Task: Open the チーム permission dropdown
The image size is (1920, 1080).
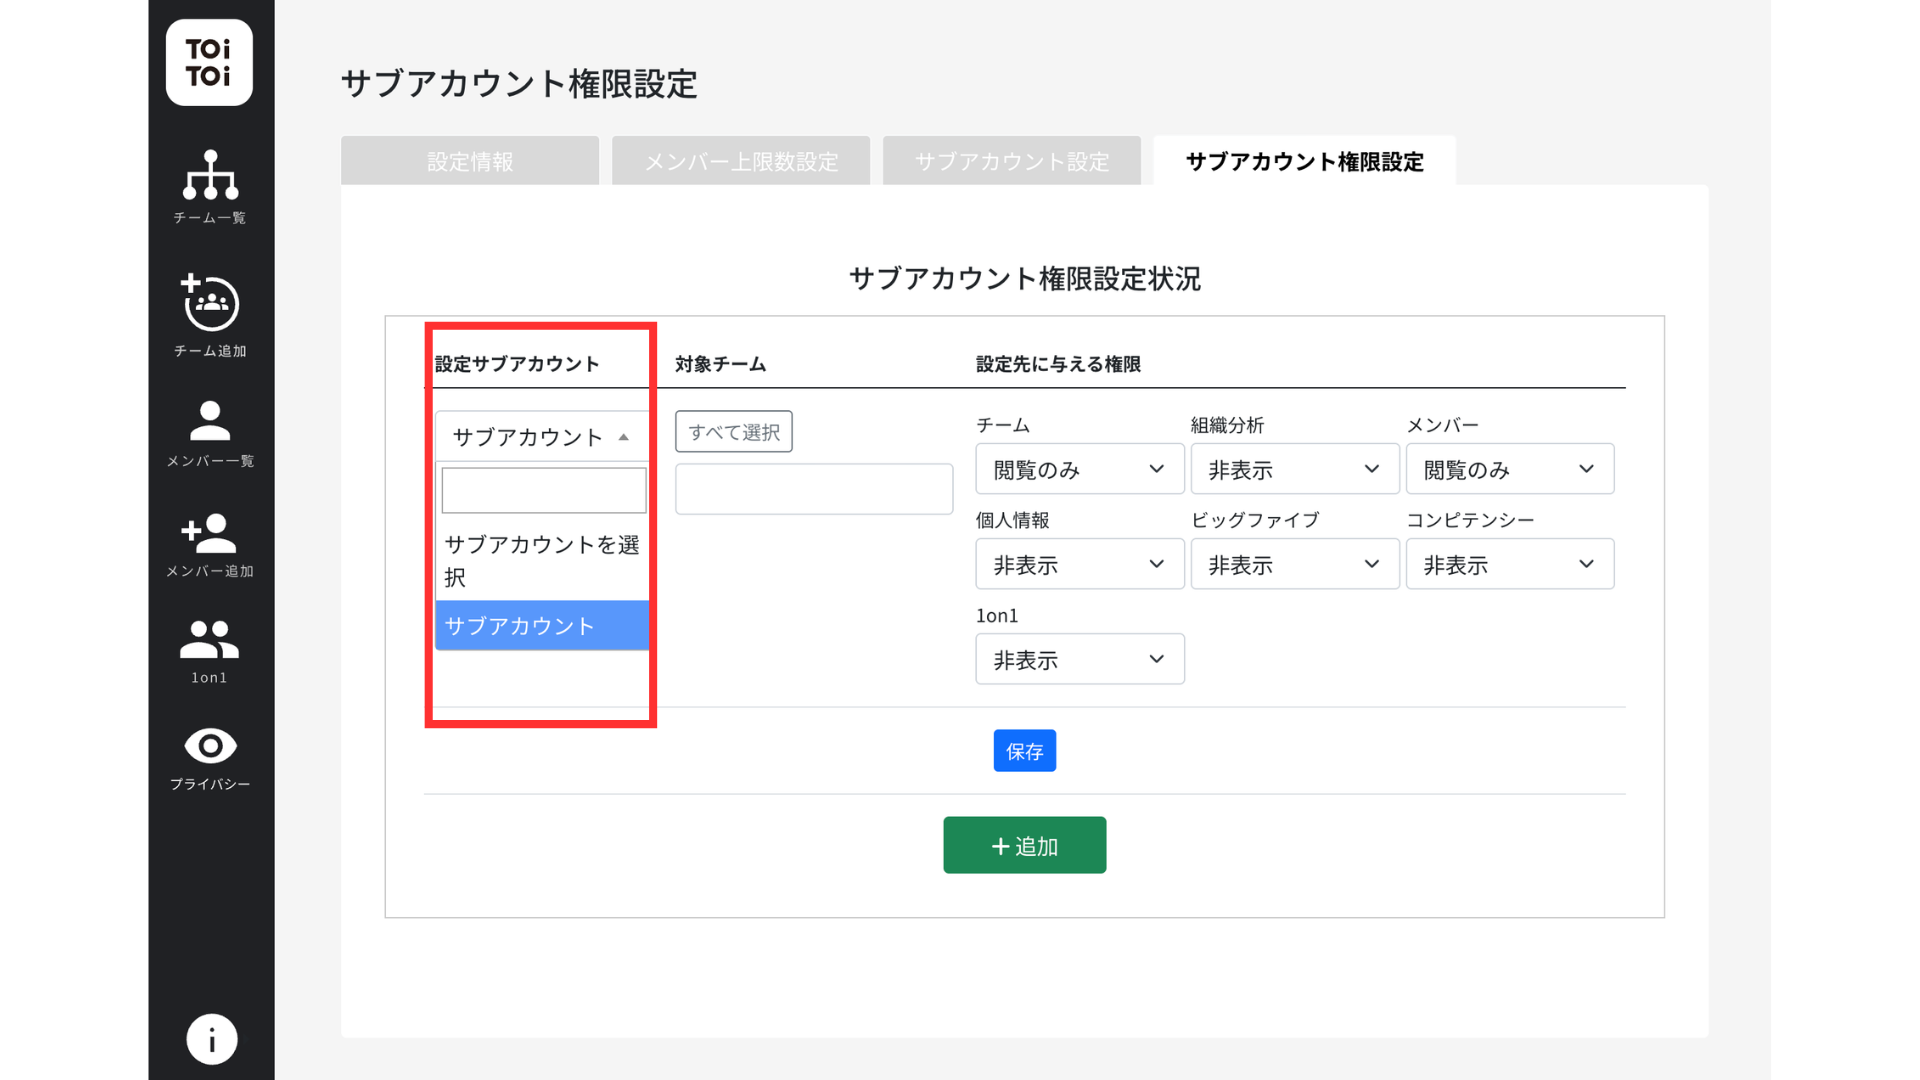Action: 1080,469
